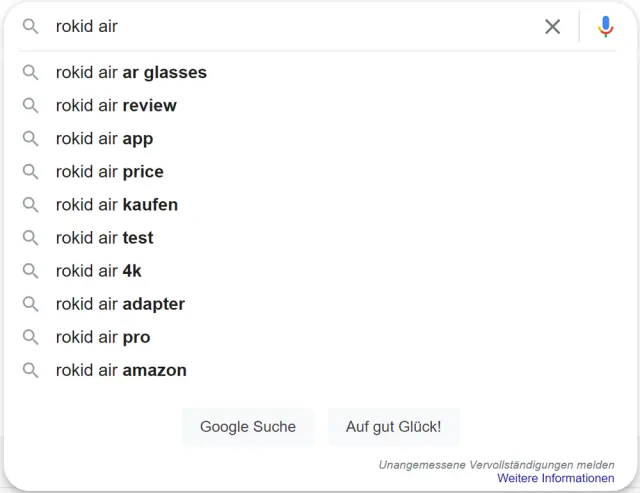
Task: Select the 'rokid air price' suggestion
Action: (110, 172)
